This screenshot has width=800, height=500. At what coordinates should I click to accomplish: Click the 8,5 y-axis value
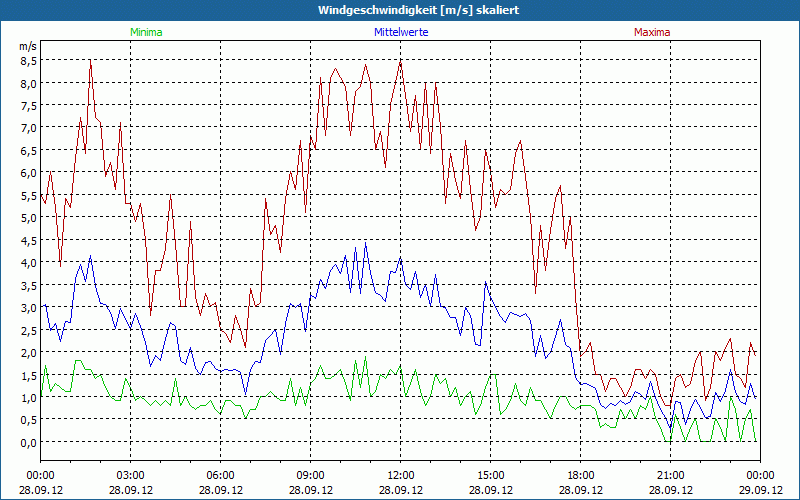(x=29, y=61)
